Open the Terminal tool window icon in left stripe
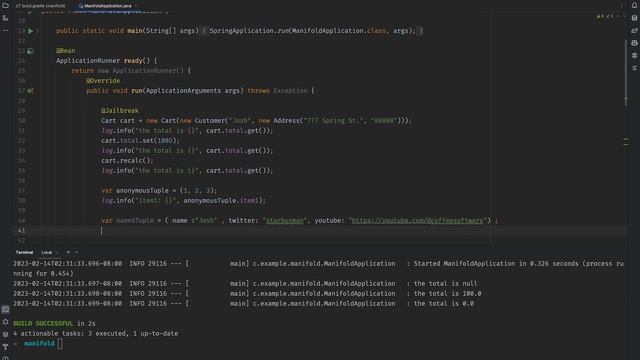The image size is (640, 360). (x=5, y=309)
